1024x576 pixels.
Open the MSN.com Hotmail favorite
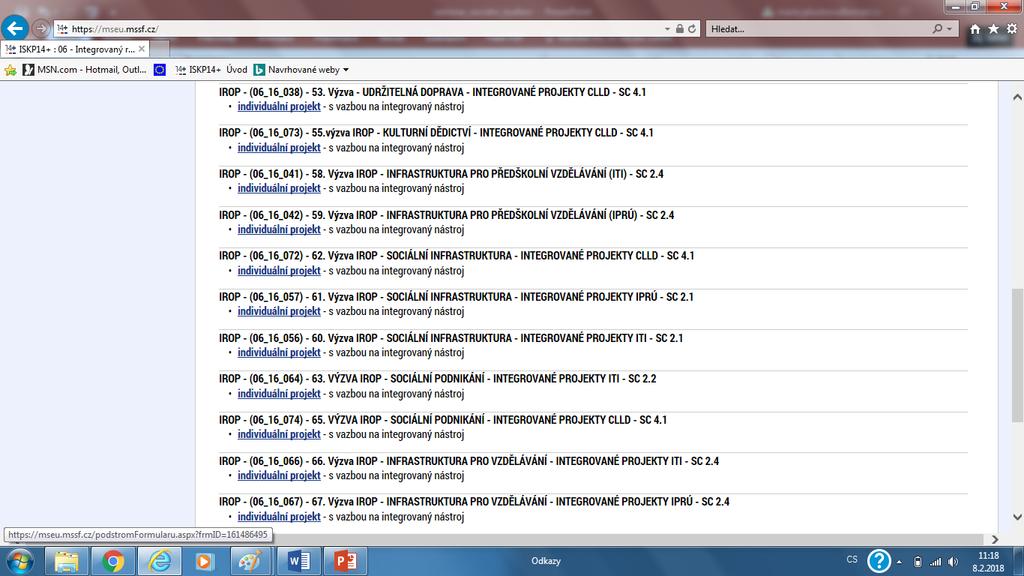pos(85,70)
